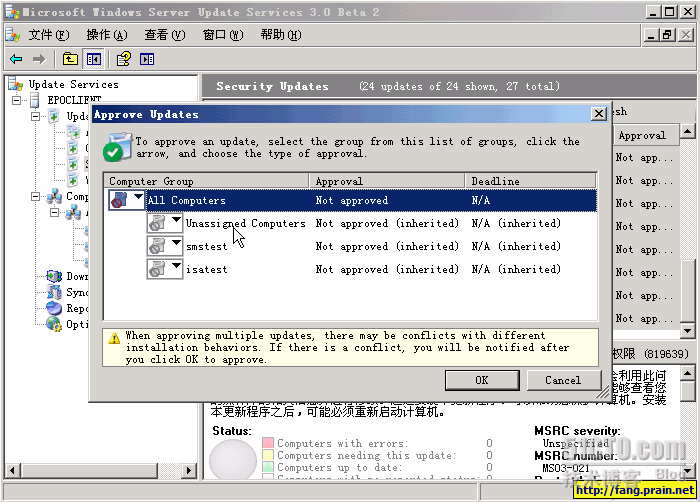Open the 查看(V) menu
The height and width of the screenshot is (502, 700).
pos(165,35)
